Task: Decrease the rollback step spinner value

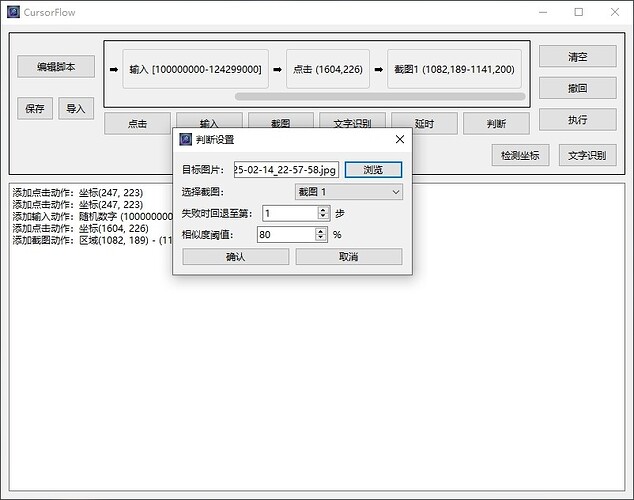Action: 323,217
